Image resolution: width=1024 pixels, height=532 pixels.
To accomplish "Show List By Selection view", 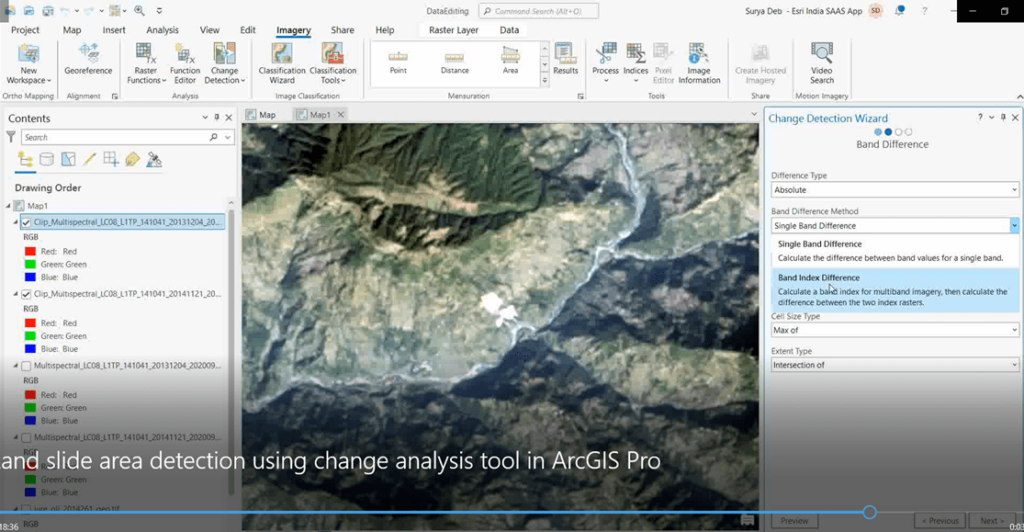I will click(x=68, y=160).
